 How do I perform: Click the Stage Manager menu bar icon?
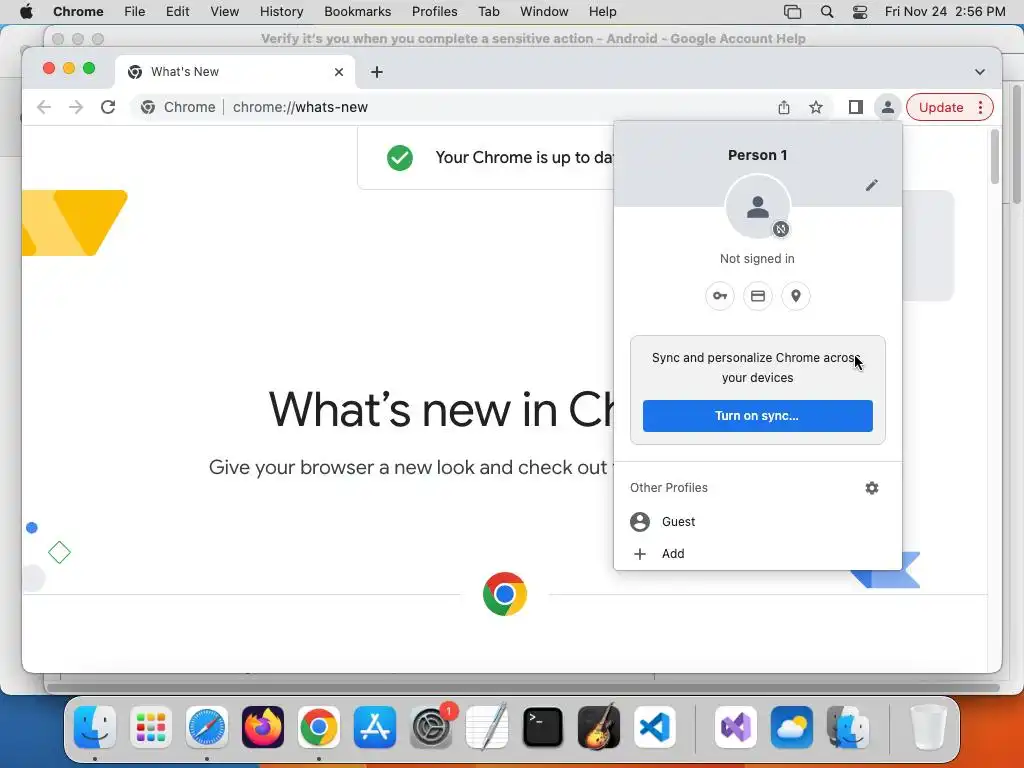point(792,12)
